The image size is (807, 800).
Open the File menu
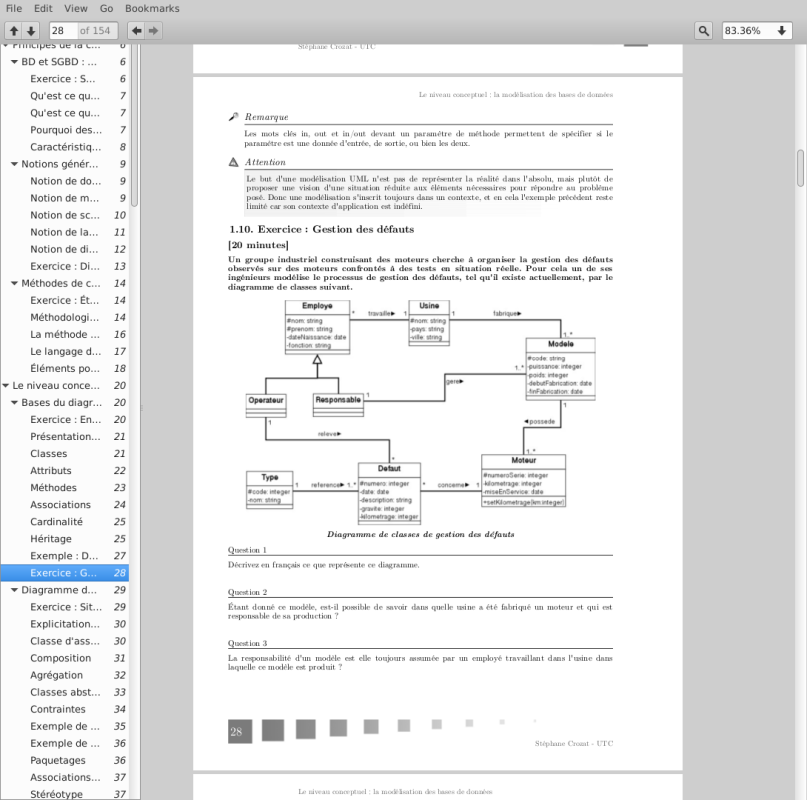click(x=14, y=8)
